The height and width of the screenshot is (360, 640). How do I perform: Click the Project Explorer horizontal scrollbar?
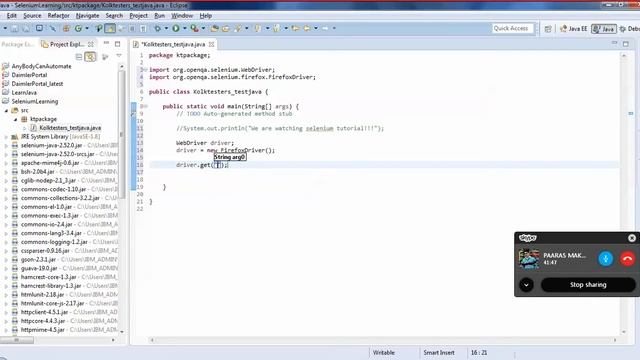point(17,340)
